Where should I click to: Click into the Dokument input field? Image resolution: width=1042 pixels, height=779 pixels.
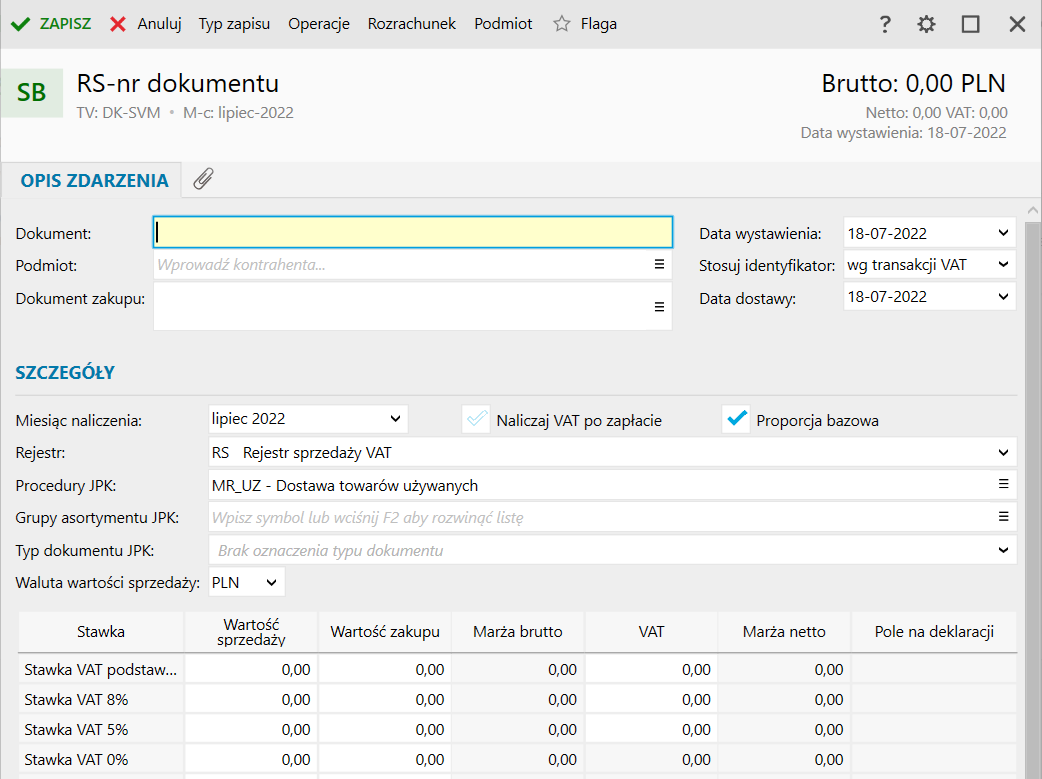pyautogui.click(x=412, y=232)
